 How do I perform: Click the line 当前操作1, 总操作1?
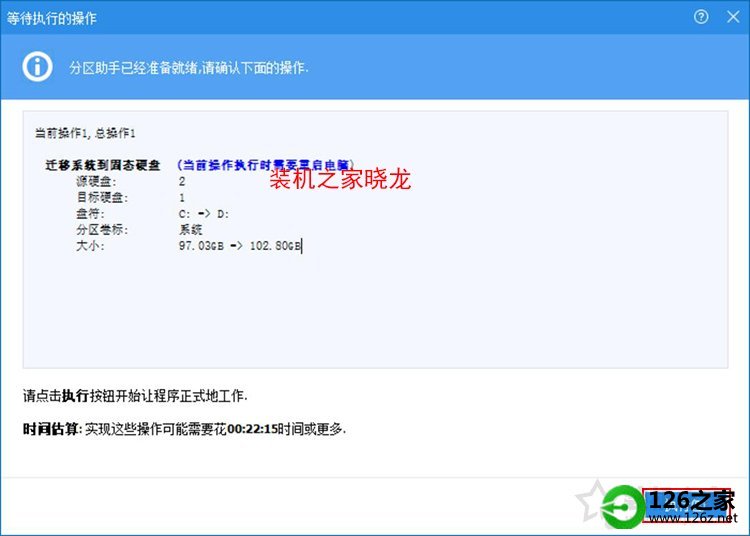(x=85, y=133)
